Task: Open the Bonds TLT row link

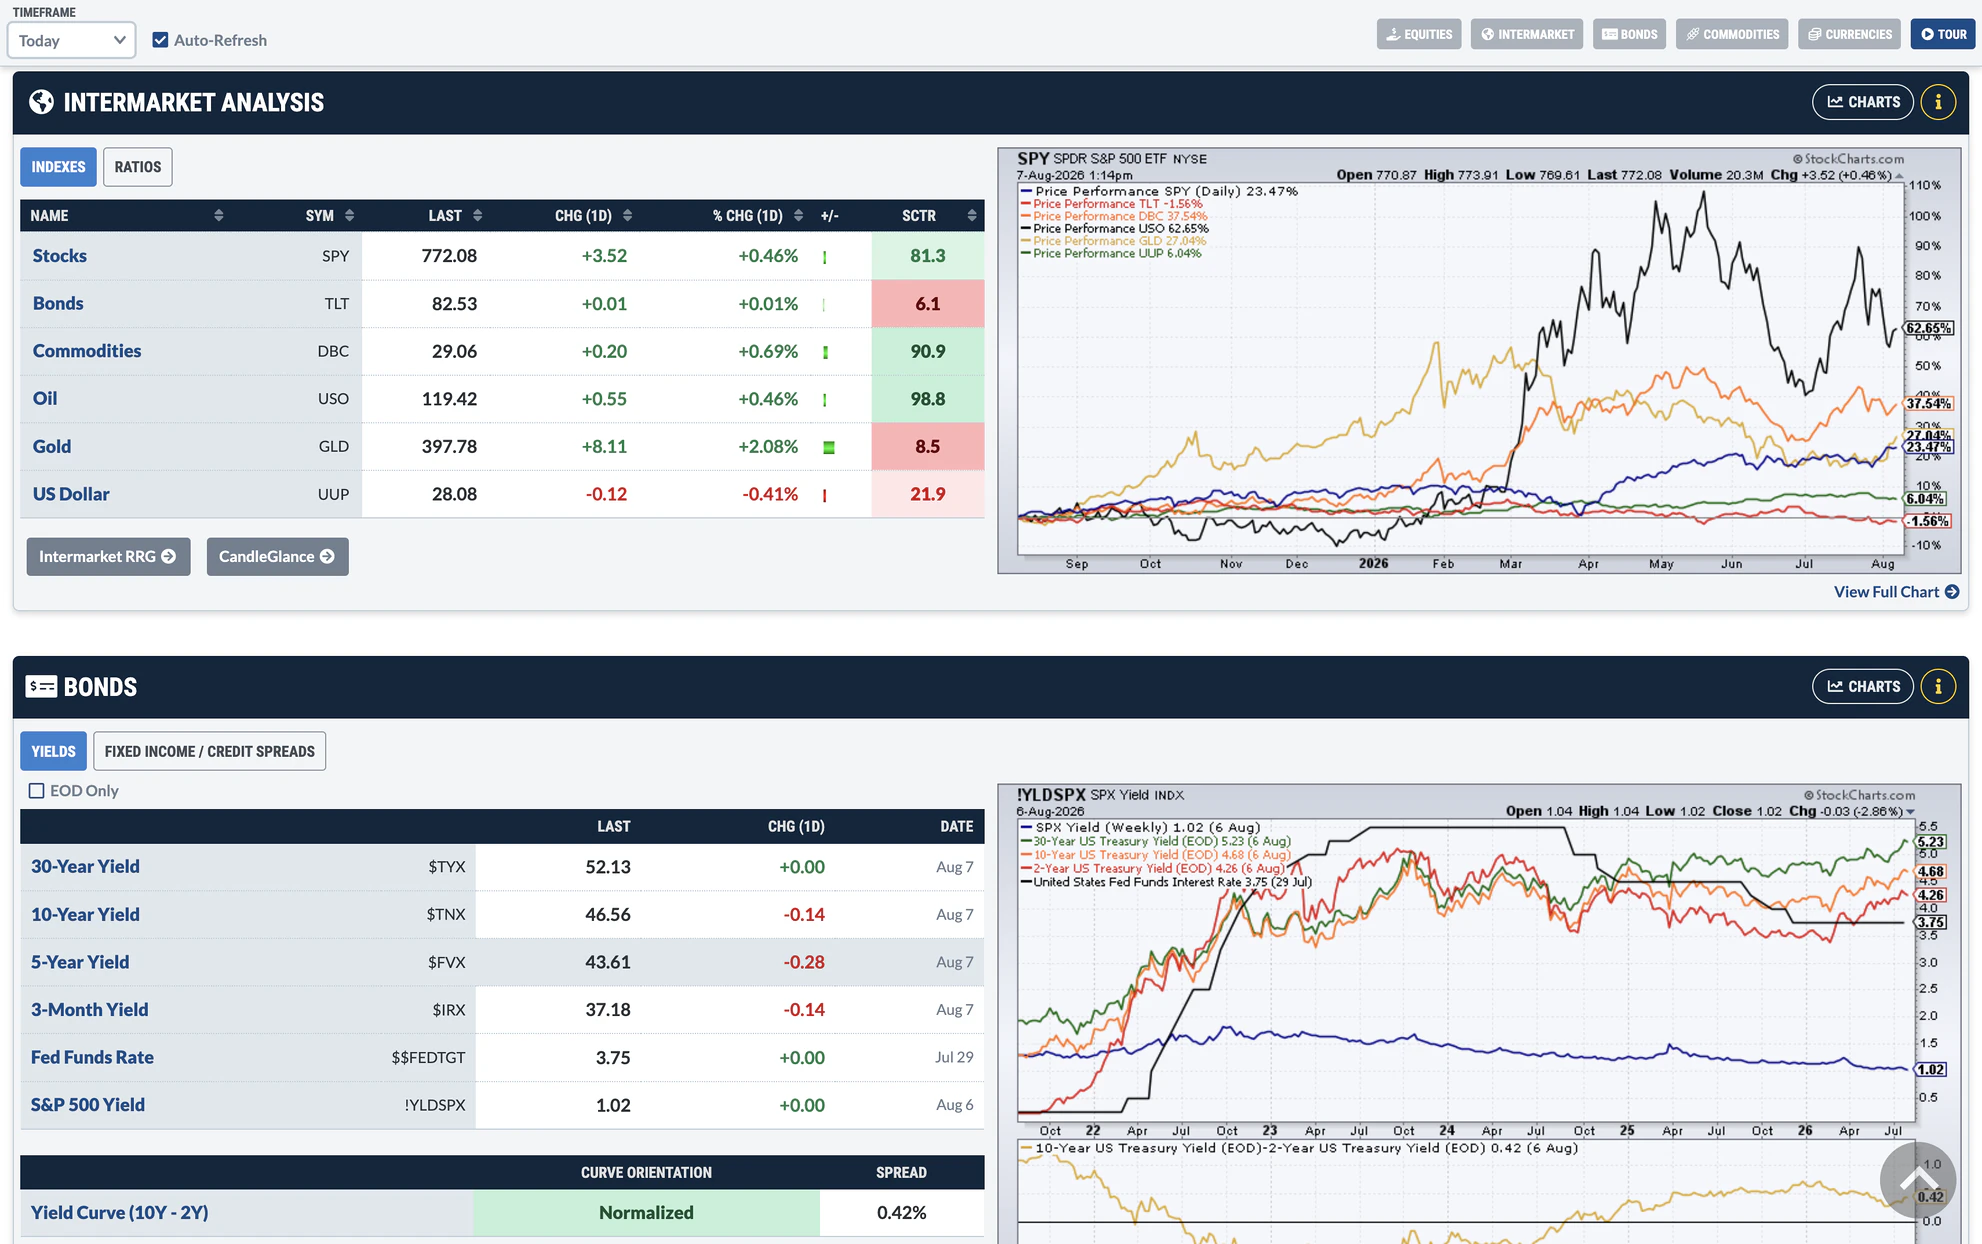Action: [x=58, y=304]
